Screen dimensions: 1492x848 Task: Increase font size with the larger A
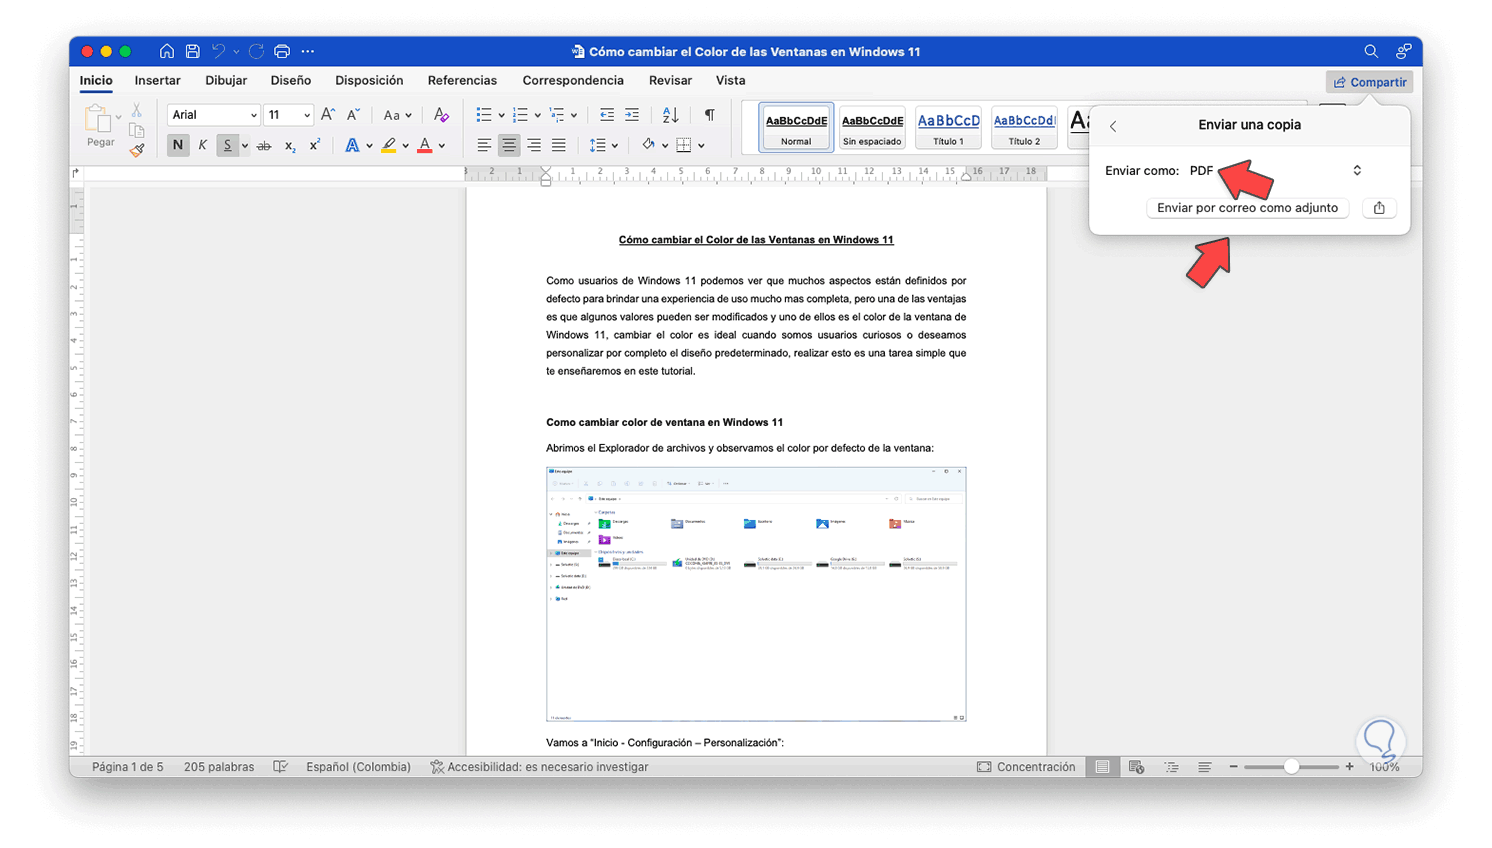coord(328,115)
